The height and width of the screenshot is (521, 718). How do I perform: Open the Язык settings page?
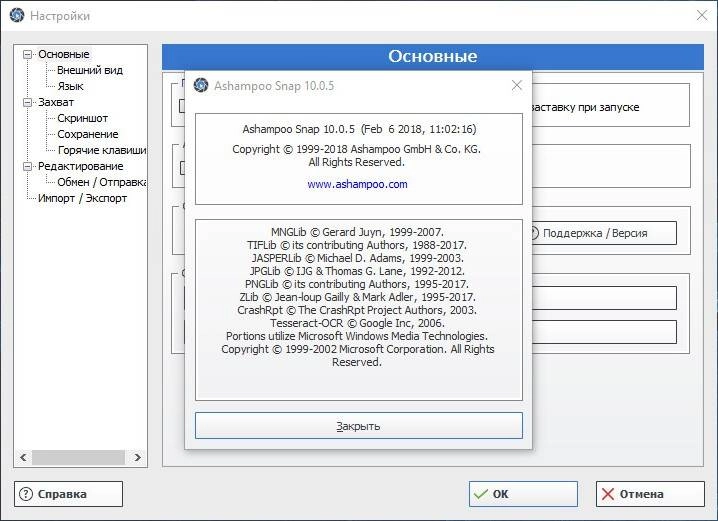[71, 86]
